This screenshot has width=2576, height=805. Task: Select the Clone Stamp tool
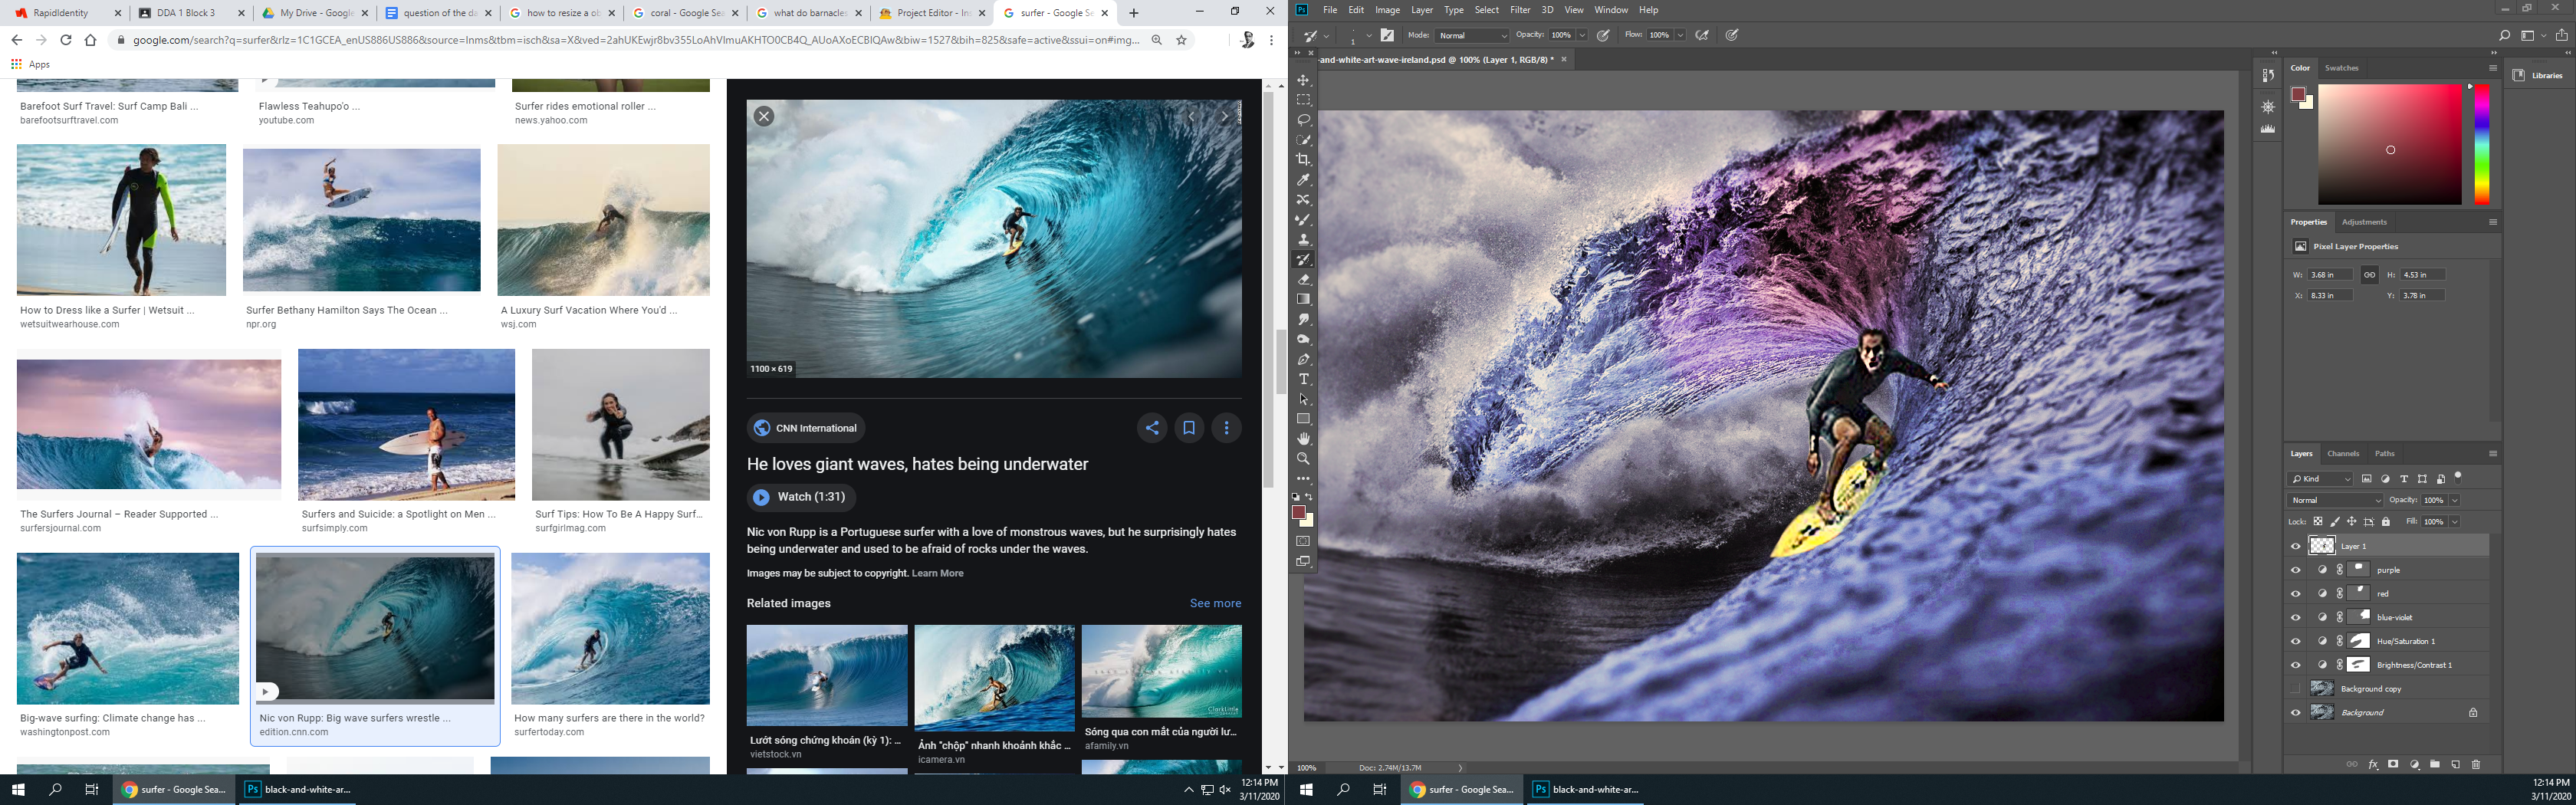pos(1303,240)
